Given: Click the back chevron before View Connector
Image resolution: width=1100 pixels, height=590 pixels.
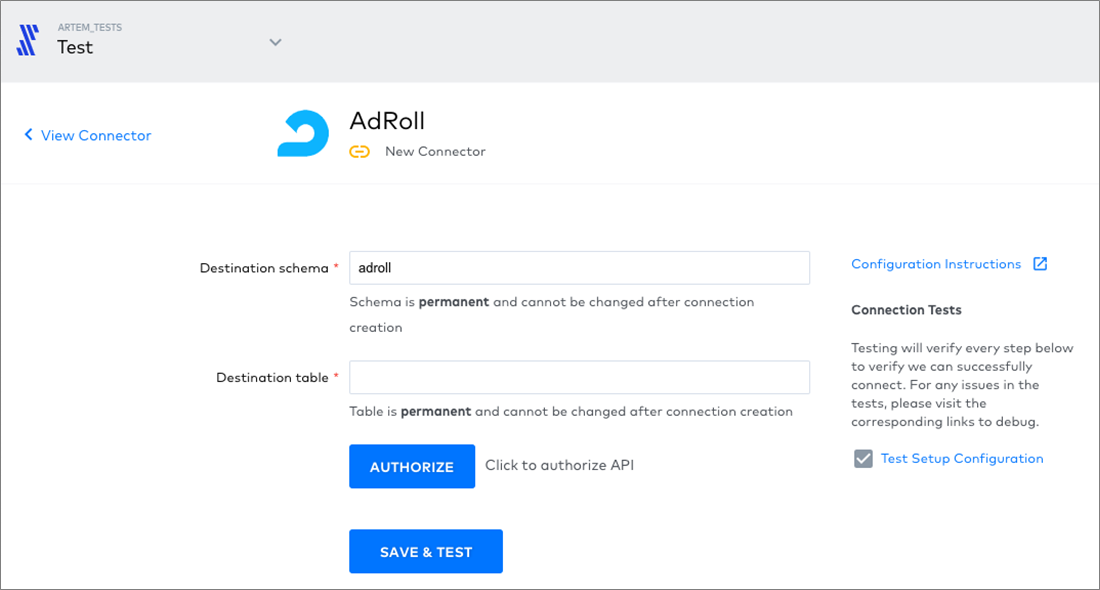Looking at the screenshot, I should tap(28, 134).
